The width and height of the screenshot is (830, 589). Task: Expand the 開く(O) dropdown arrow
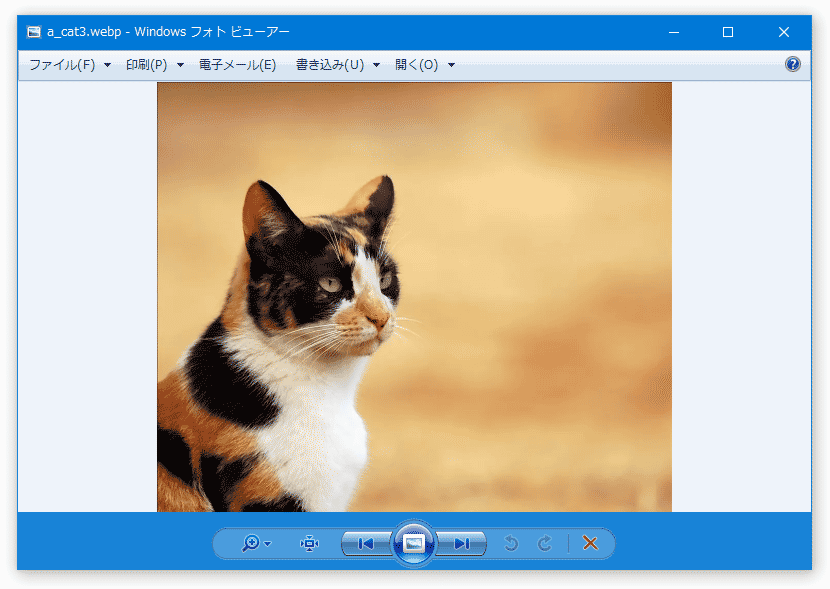point(452,65)
